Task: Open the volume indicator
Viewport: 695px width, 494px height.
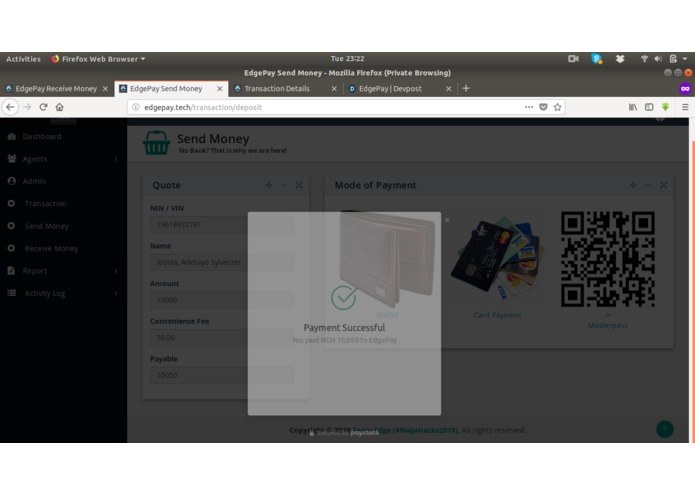Action: (658, 59)
